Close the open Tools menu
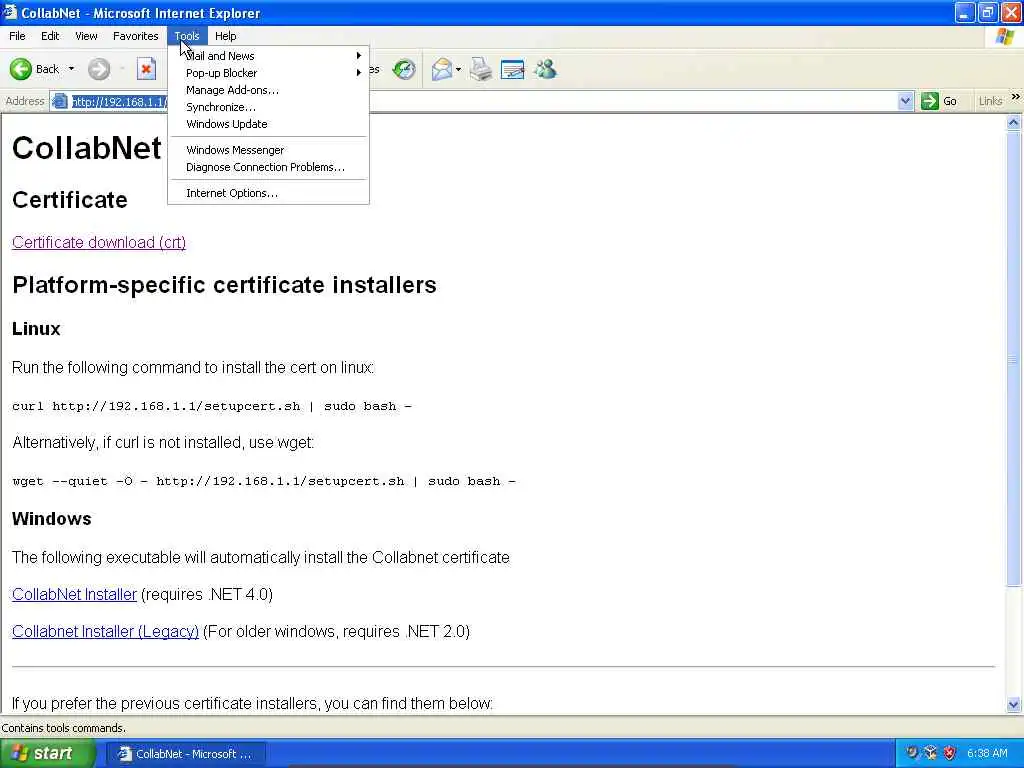The height and width of the screenshot is (768, 1024). pos(187,36)
